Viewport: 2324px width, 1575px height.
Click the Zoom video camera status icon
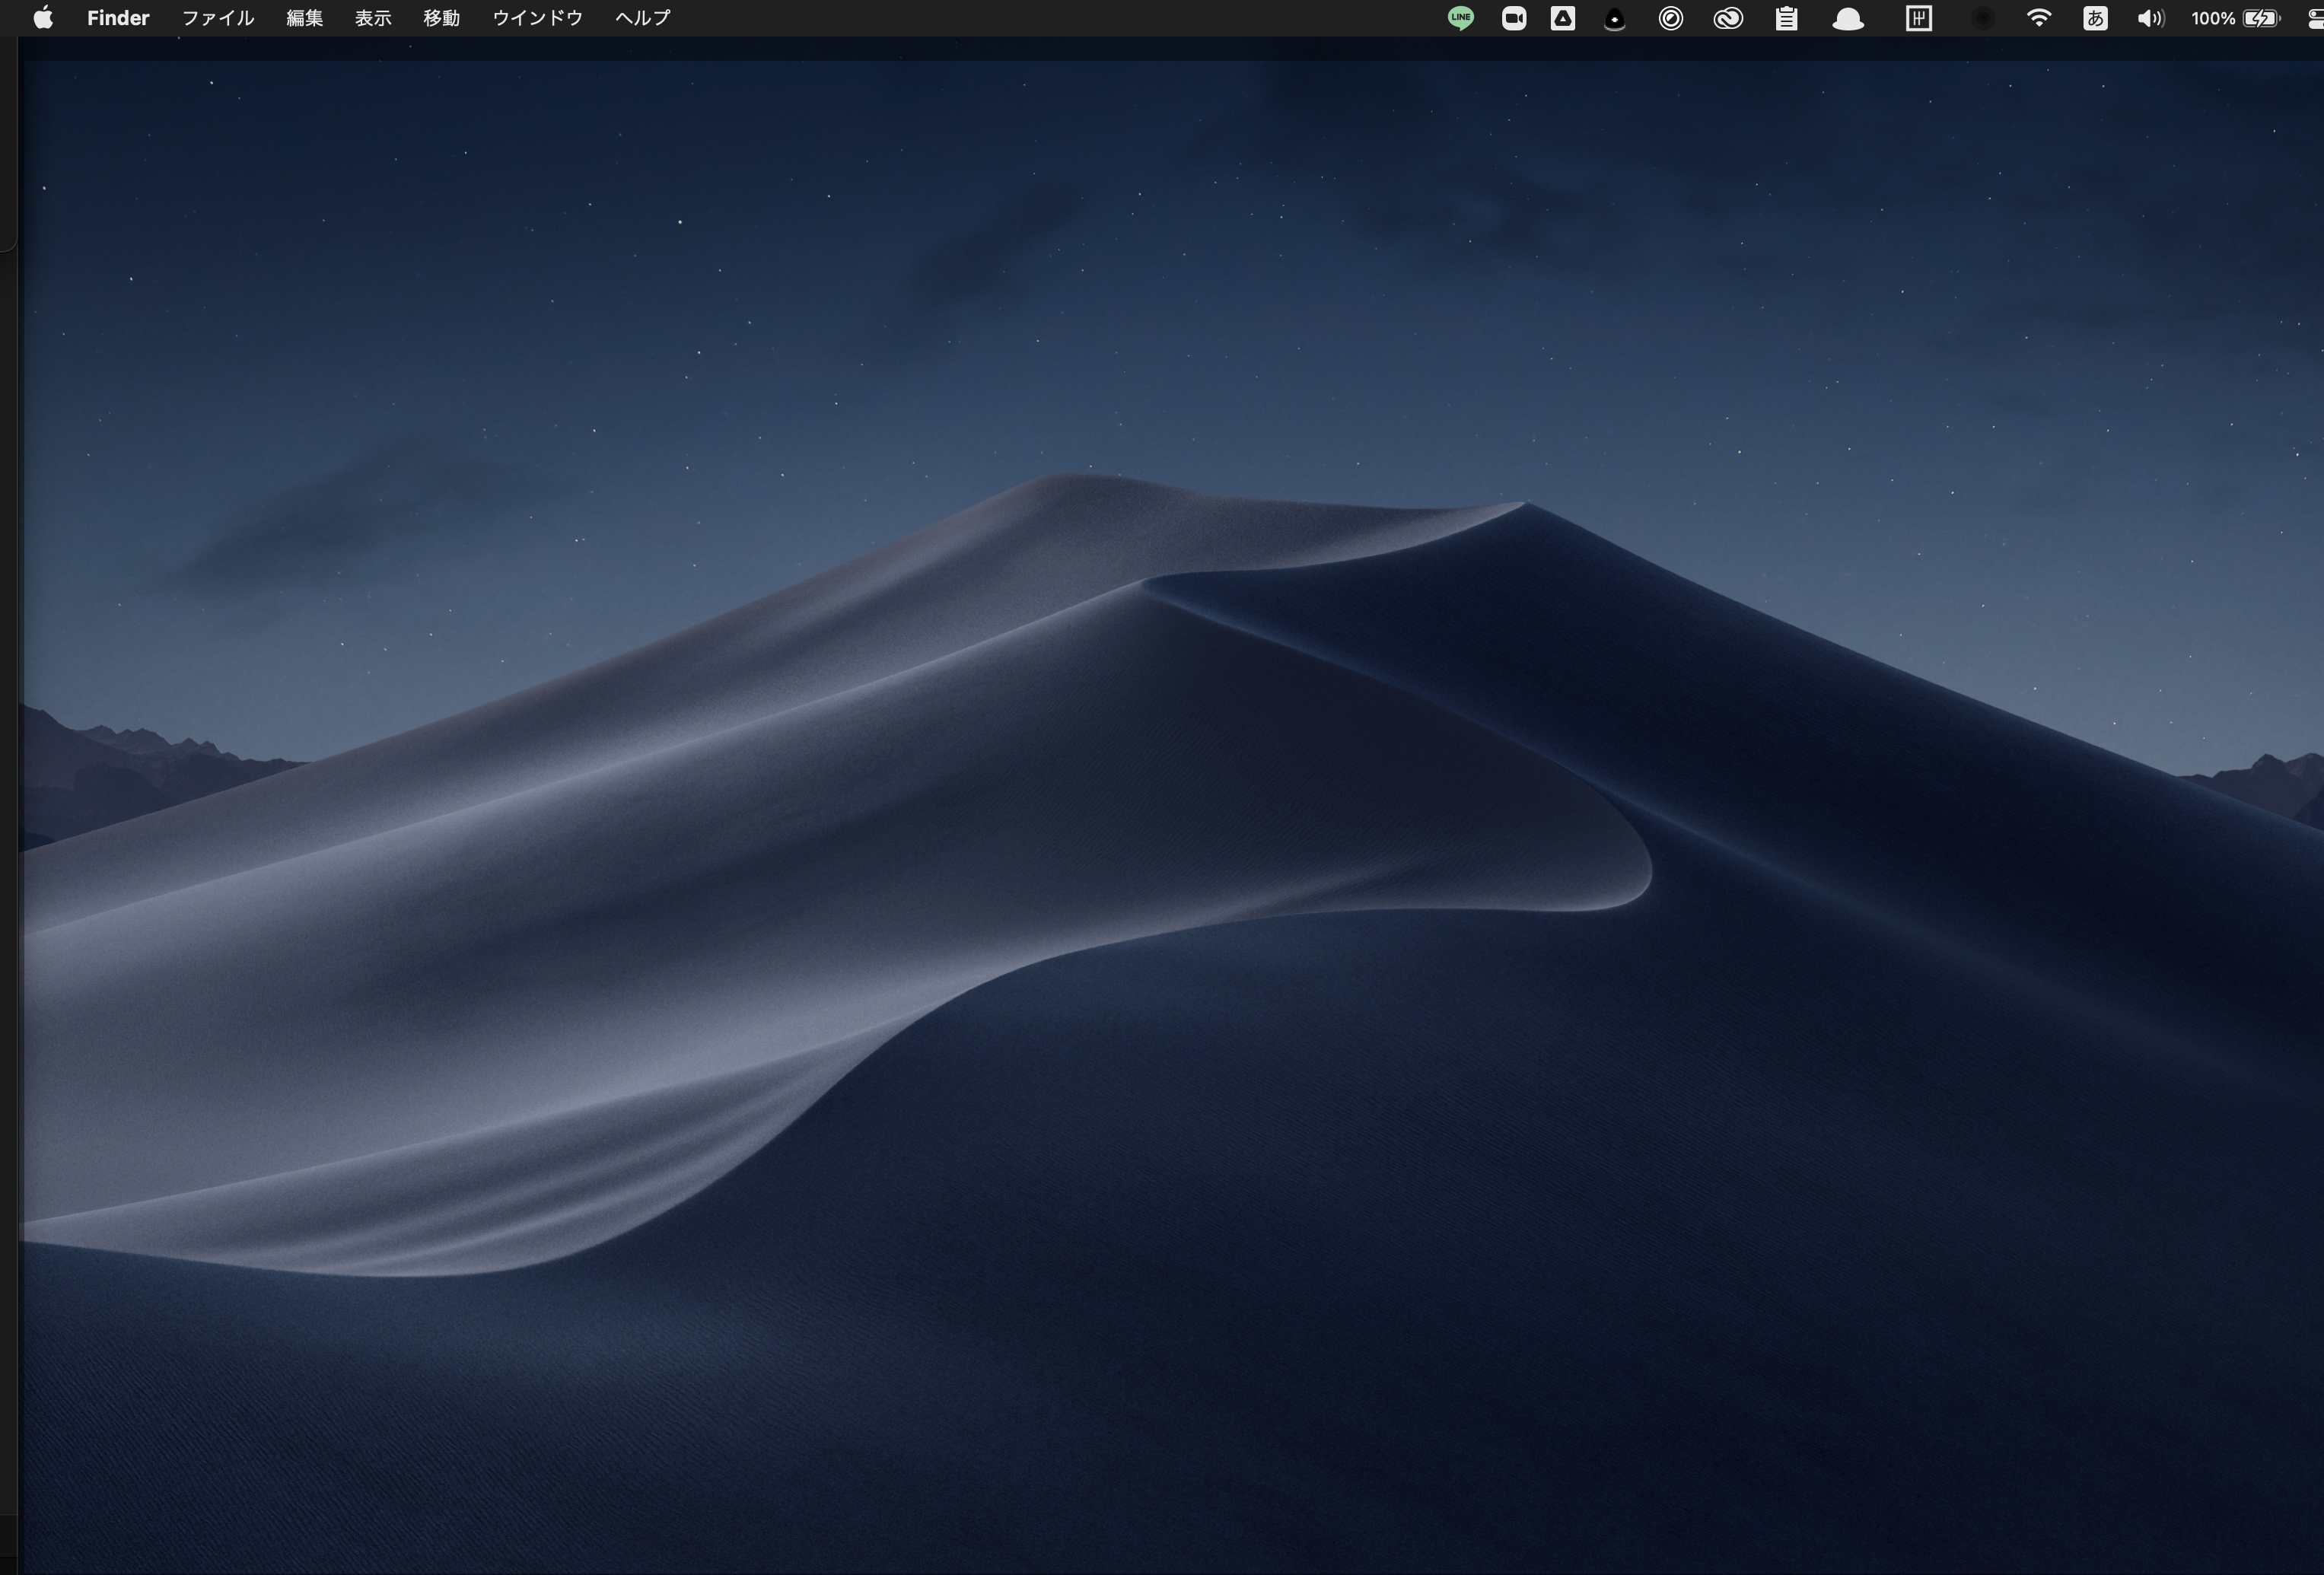click(1514, 18)
